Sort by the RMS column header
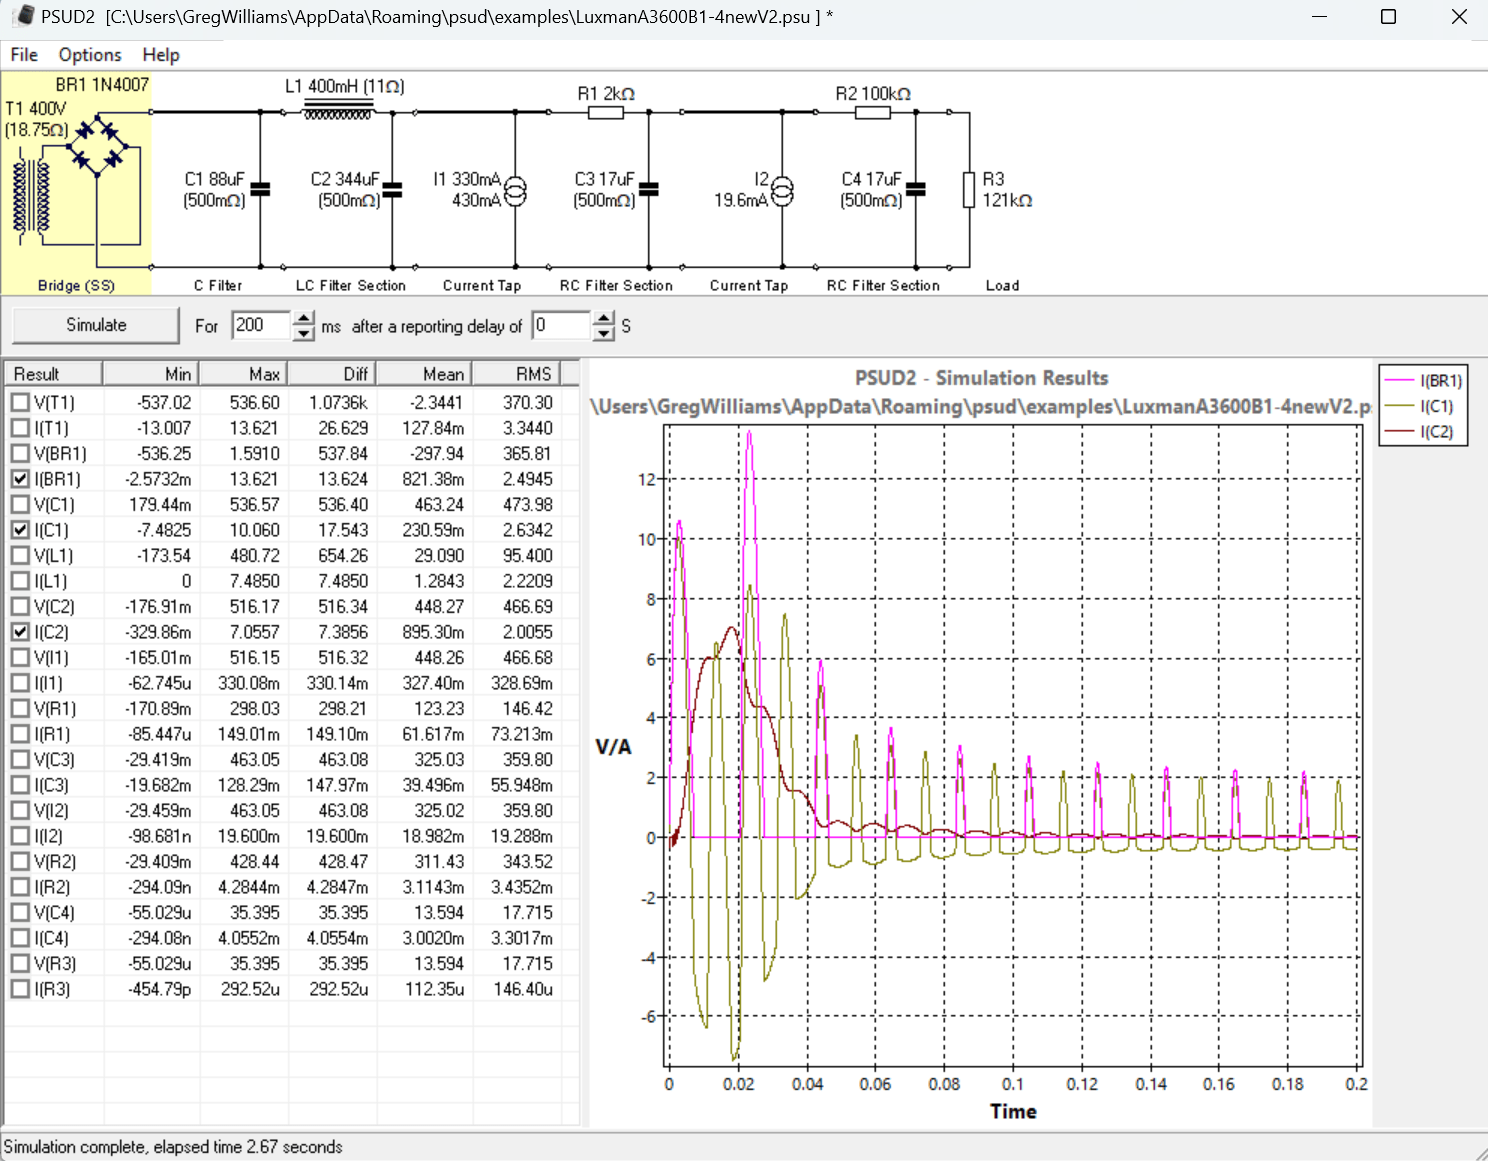The width and height of the screenshot is (1488, 1161). tap(516, 374)
